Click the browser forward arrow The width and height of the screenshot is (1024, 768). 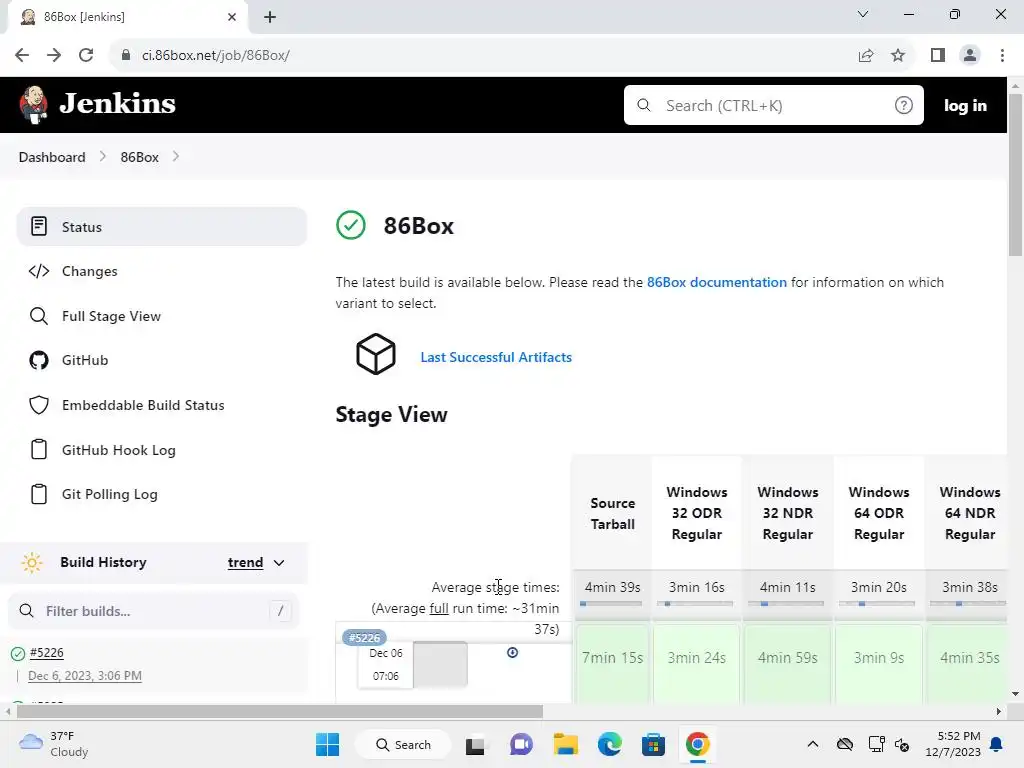54,55
